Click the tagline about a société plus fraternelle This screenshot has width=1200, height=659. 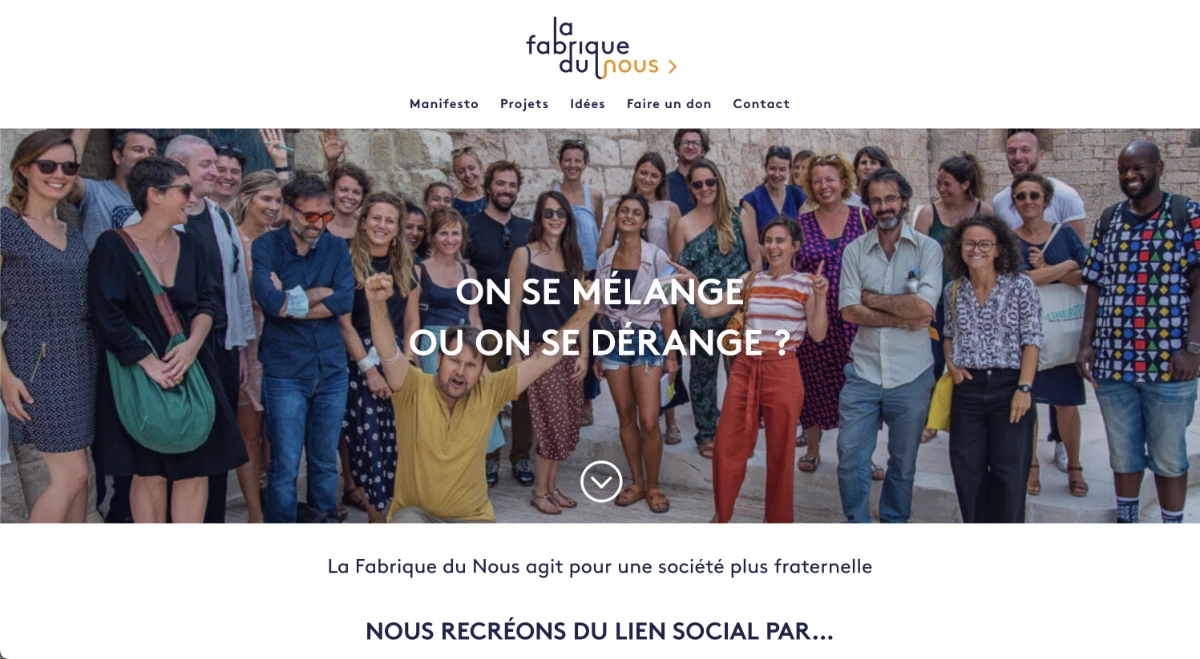coord(600,567)
